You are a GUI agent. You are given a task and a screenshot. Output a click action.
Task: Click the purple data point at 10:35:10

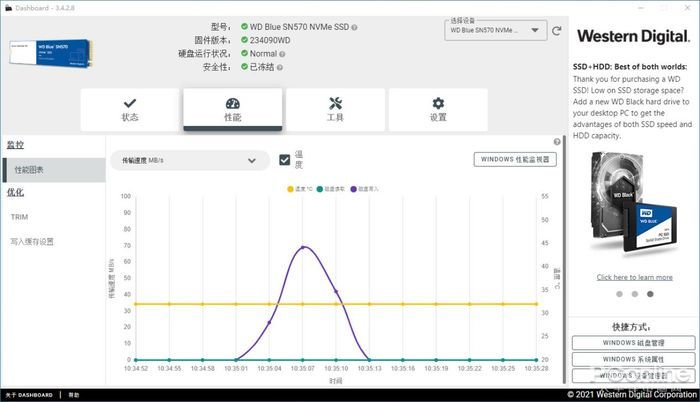coord(336,292)
